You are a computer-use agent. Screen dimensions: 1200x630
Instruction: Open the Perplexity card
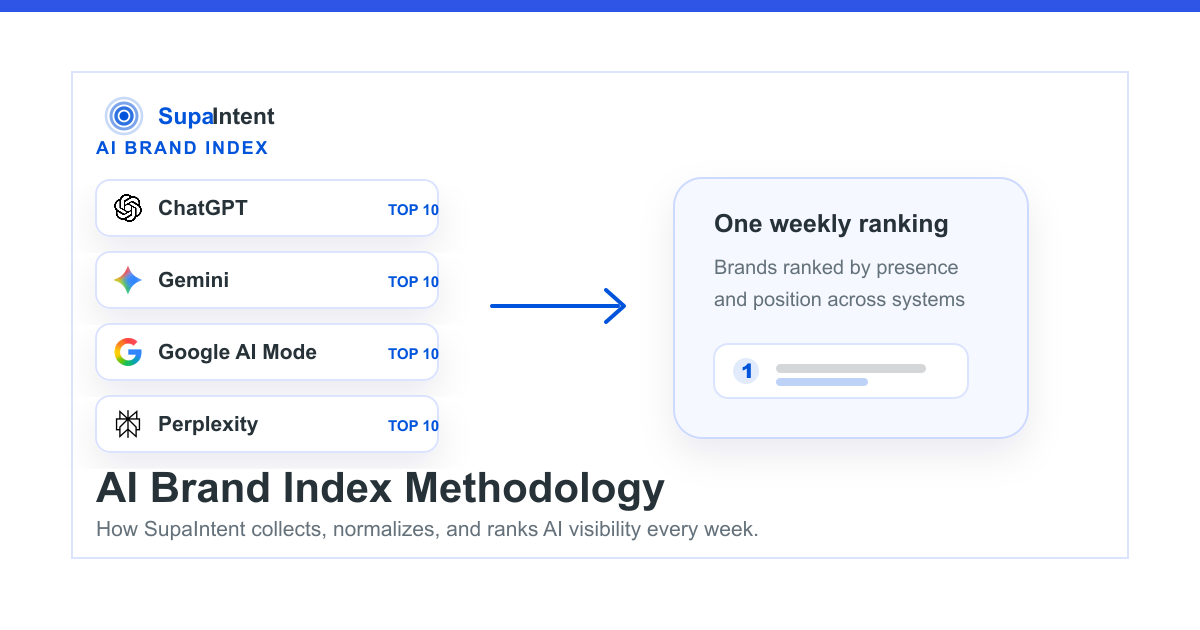(x=267, y=424)
